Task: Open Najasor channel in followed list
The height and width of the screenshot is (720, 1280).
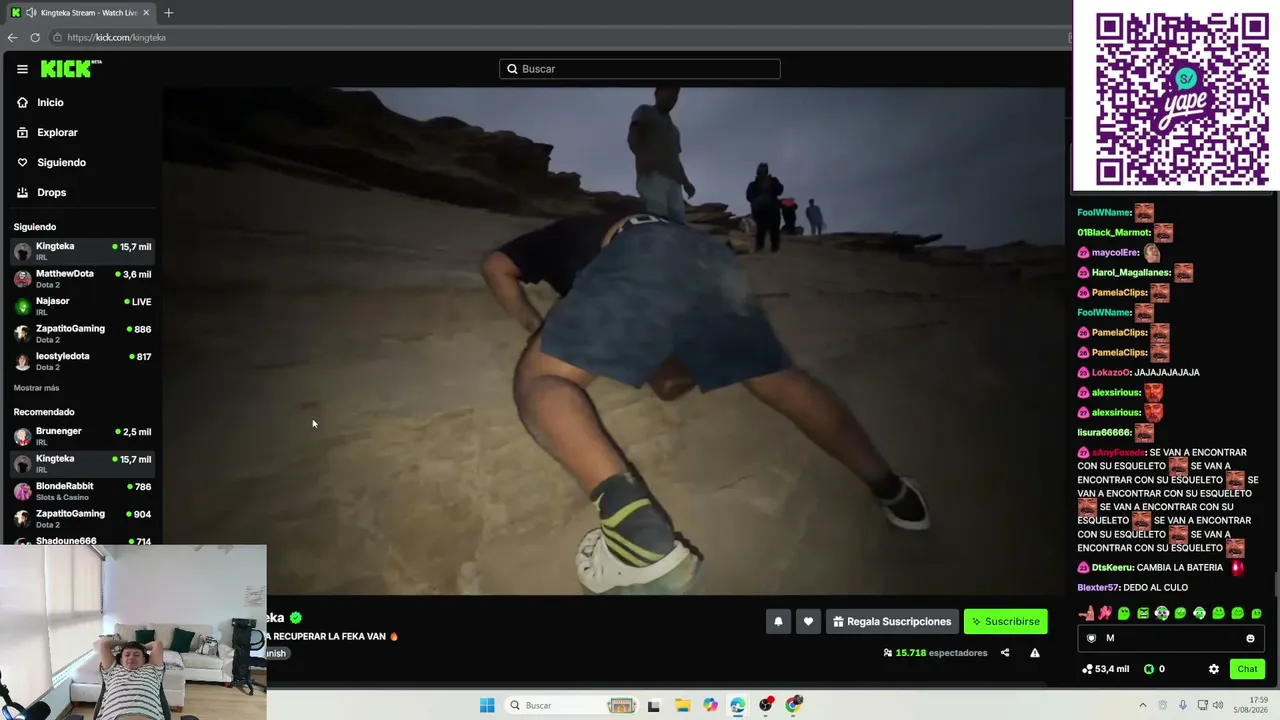Action: pos(83,305)
